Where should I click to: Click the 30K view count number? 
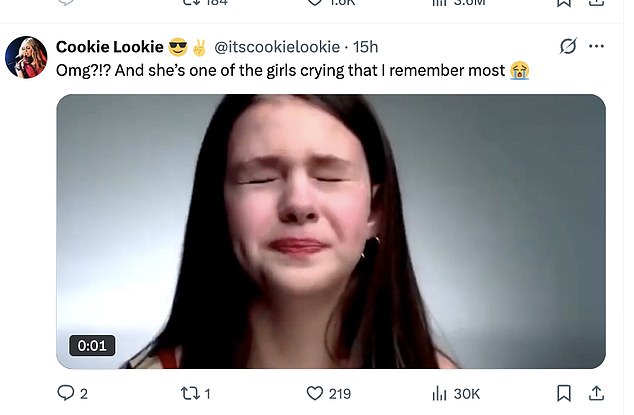tap(467, 393)
